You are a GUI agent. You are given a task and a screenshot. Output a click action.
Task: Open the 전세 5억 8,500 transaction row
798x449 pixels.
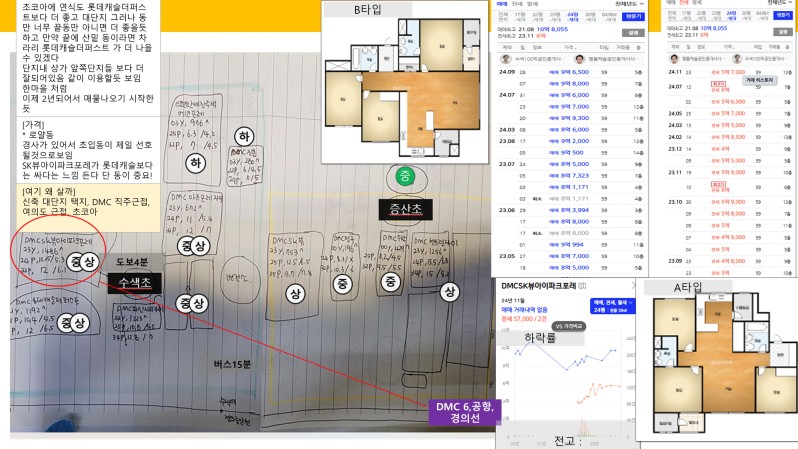(x=728, y=137)
